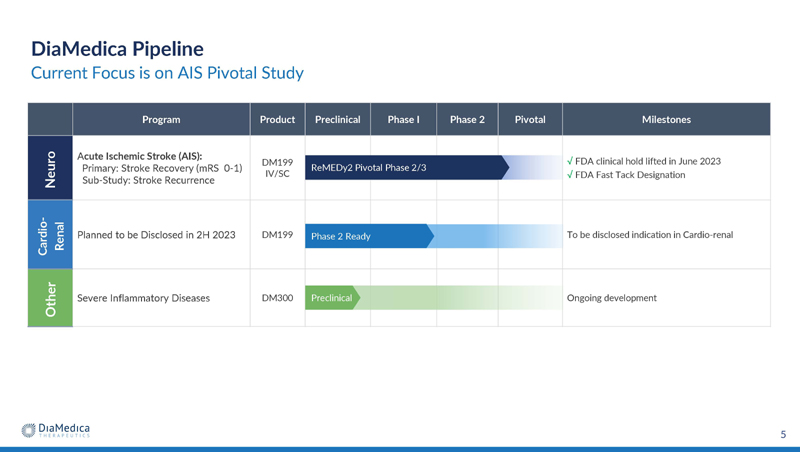
Task: Click the DiaMedica Therapeutics logo
Action: point(55,430)
